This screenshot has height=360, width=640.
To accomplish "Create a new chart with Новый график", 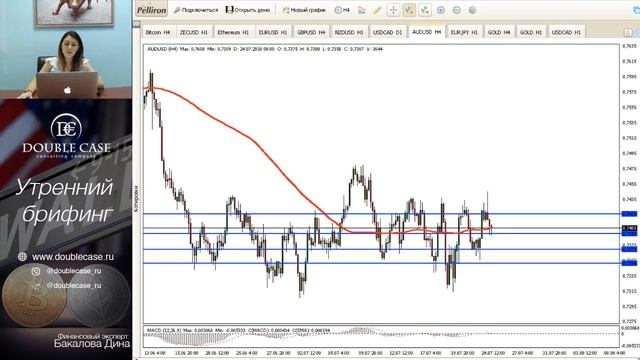I will click(304, 10).
